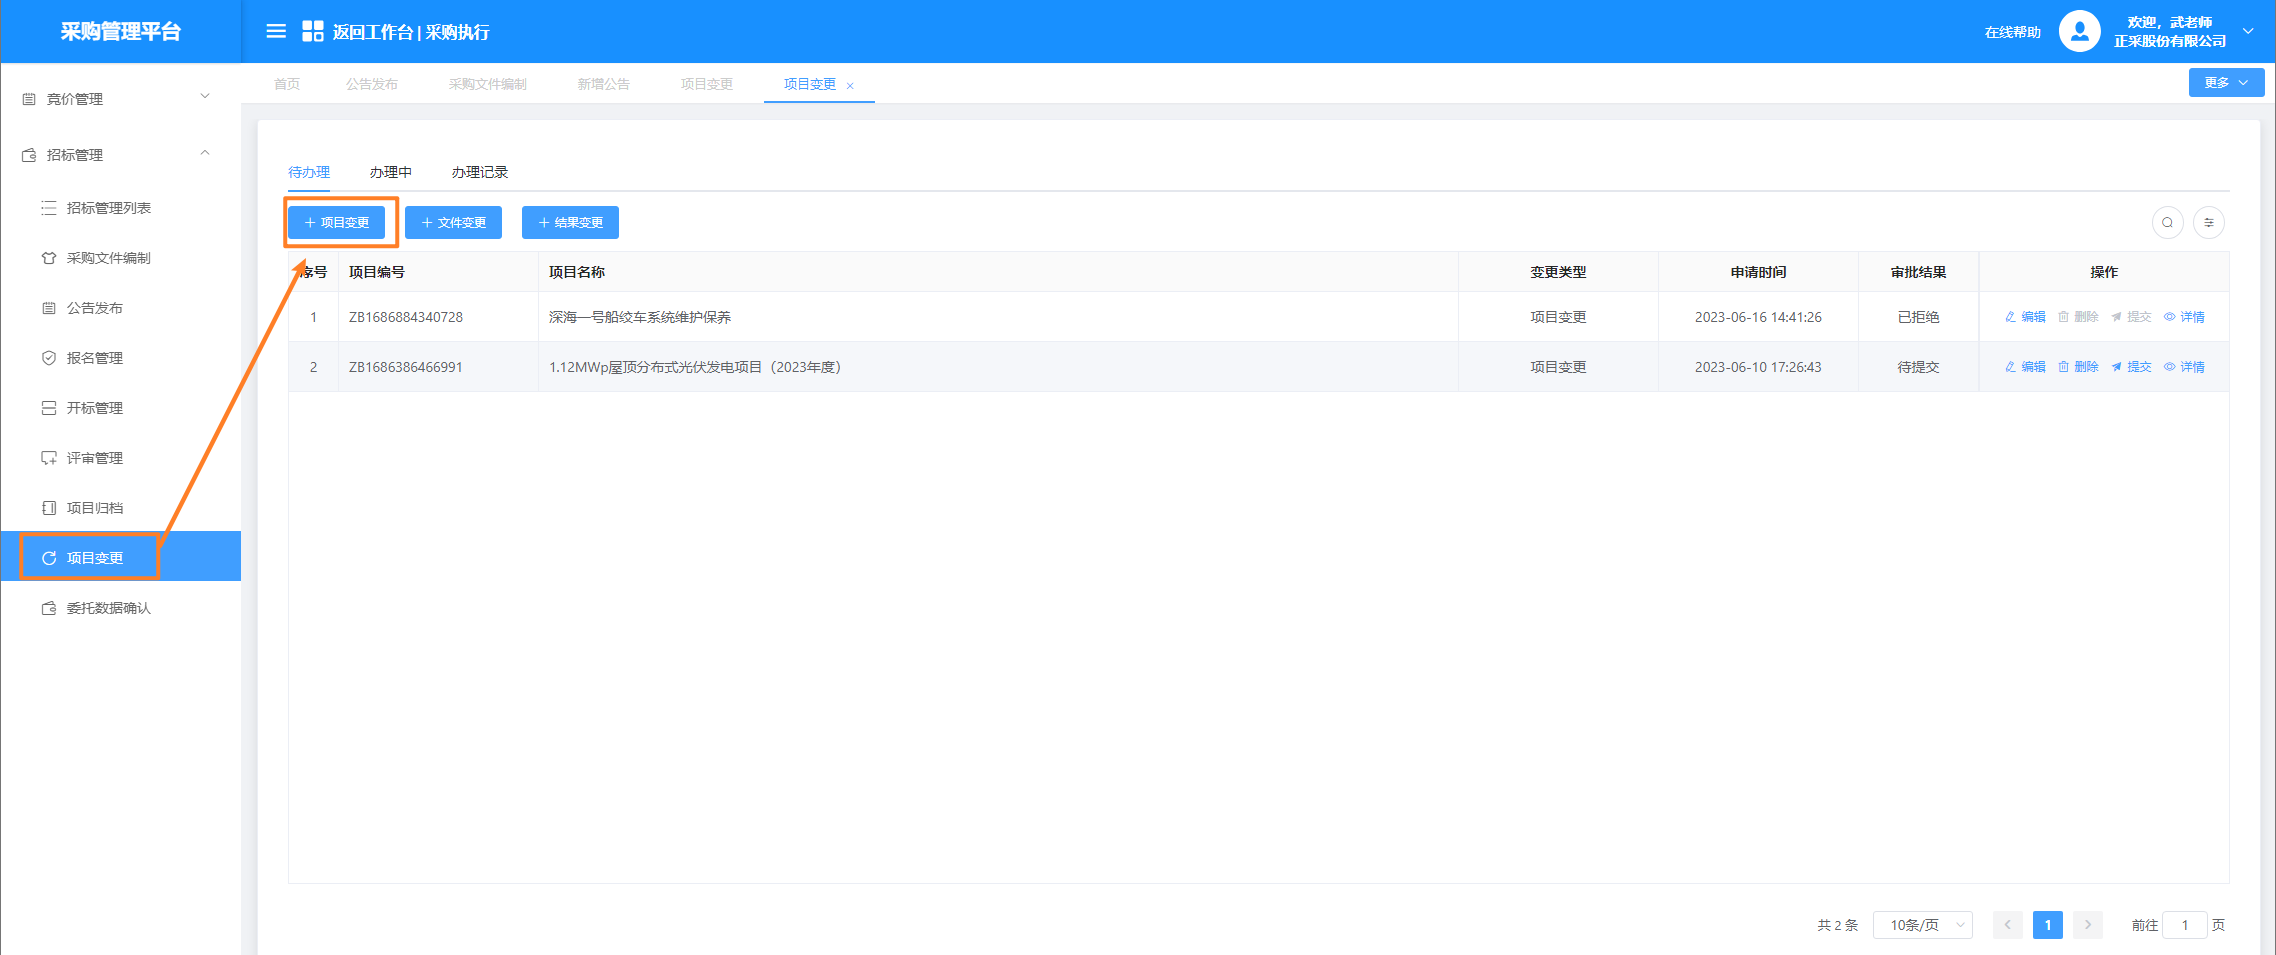Switch to the 办理中 tab
Viewport: 2276px width, 955px height.
390,172
